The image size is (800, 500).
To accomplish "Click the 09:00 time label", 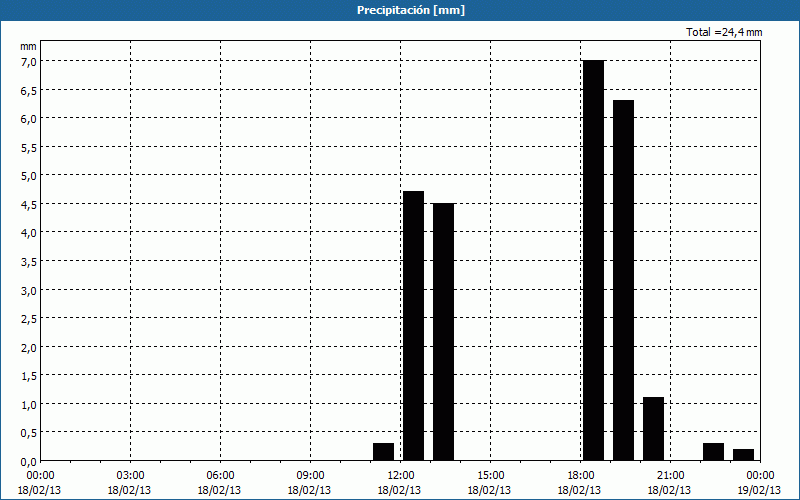I will 310,476.
